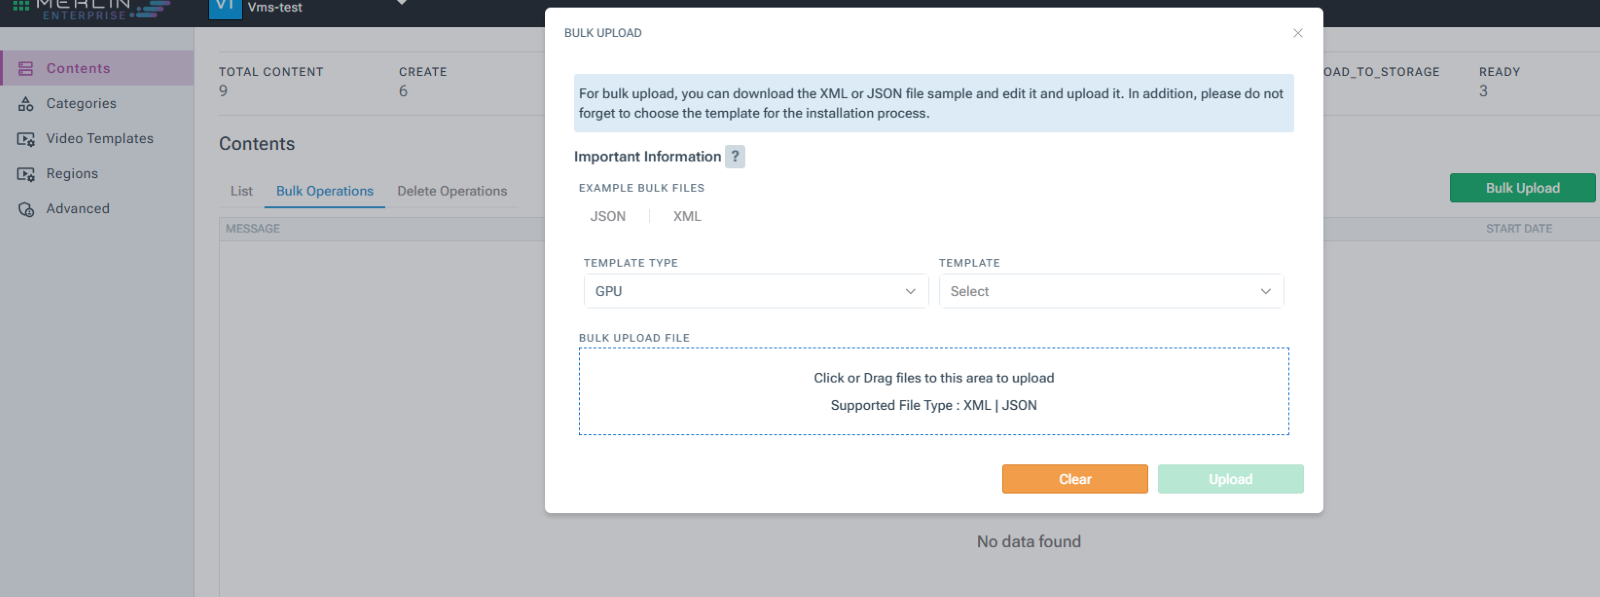This screenshot has height=597, width=1600.
Task: Click the Advanced sidebar icon
Action: coord(26,209)
